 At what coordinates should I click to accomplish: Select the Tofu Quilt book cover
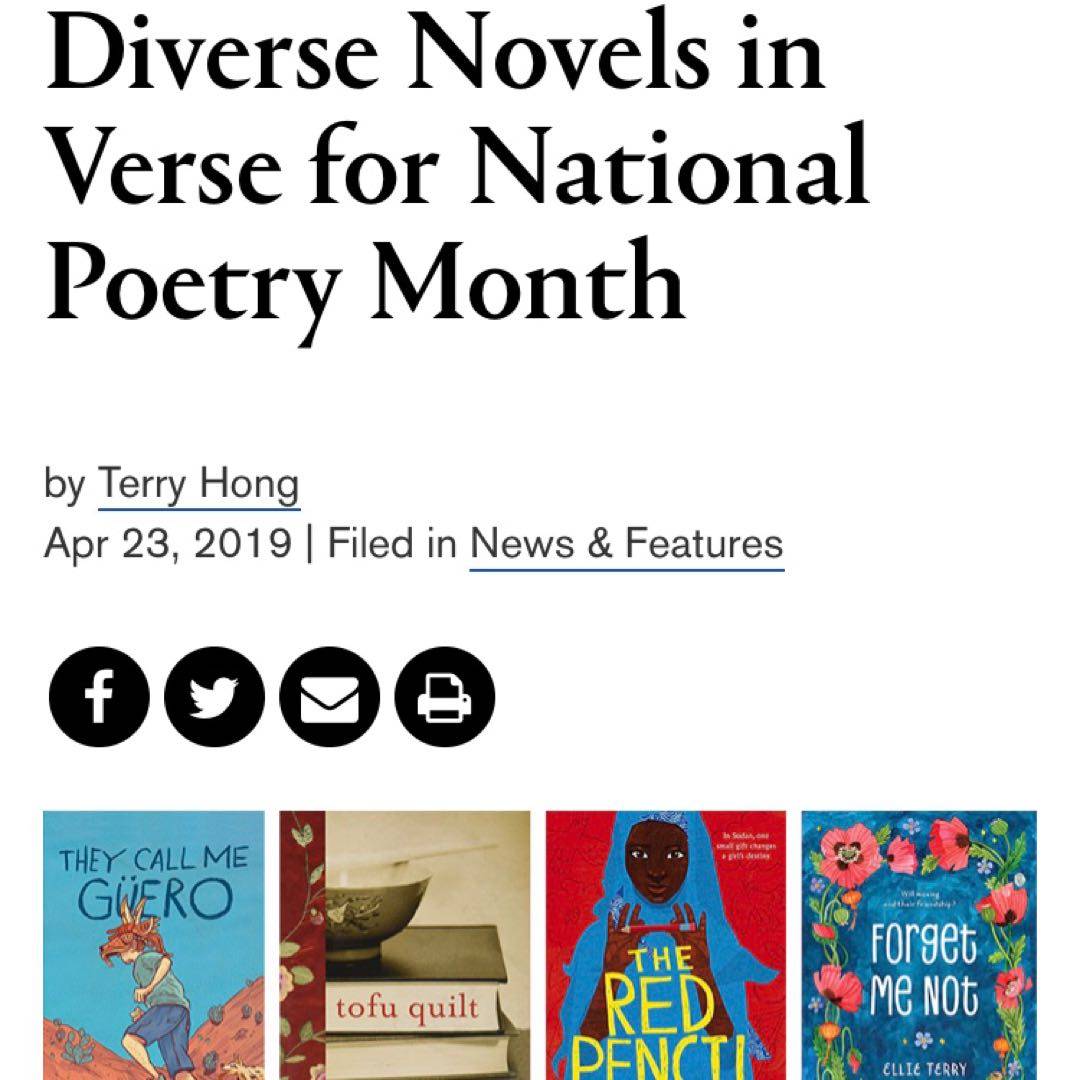[404, 944]
